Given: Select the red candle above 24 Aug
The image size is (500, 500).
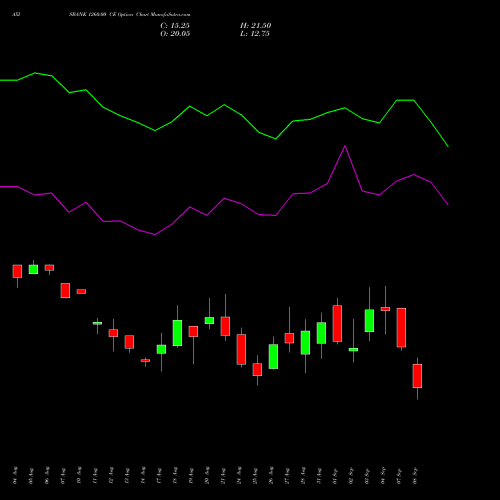Looking at the screenshot, I should pos(241,349).
